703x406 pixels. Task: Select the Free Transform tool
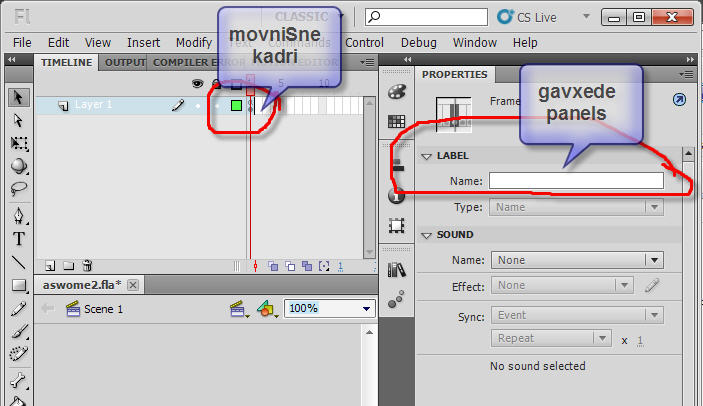coord(18,143)
